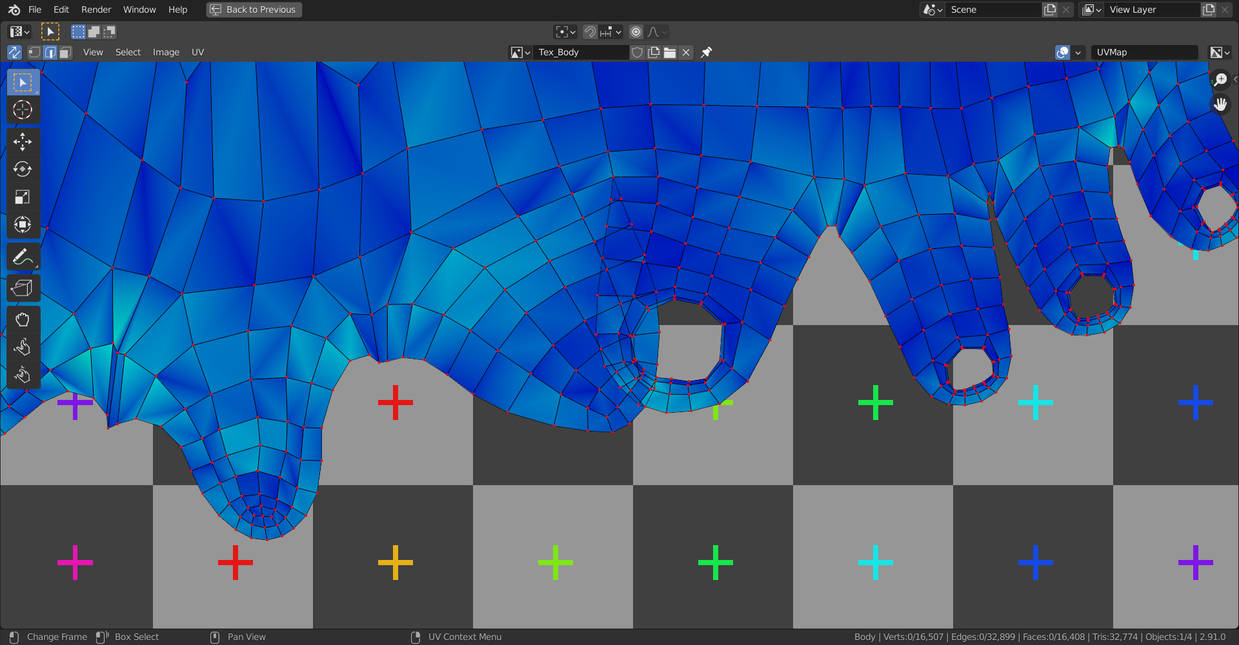
Task: Select the Select Box tool in toolbar
Action: pyautogui.click(x=22, y=81)
